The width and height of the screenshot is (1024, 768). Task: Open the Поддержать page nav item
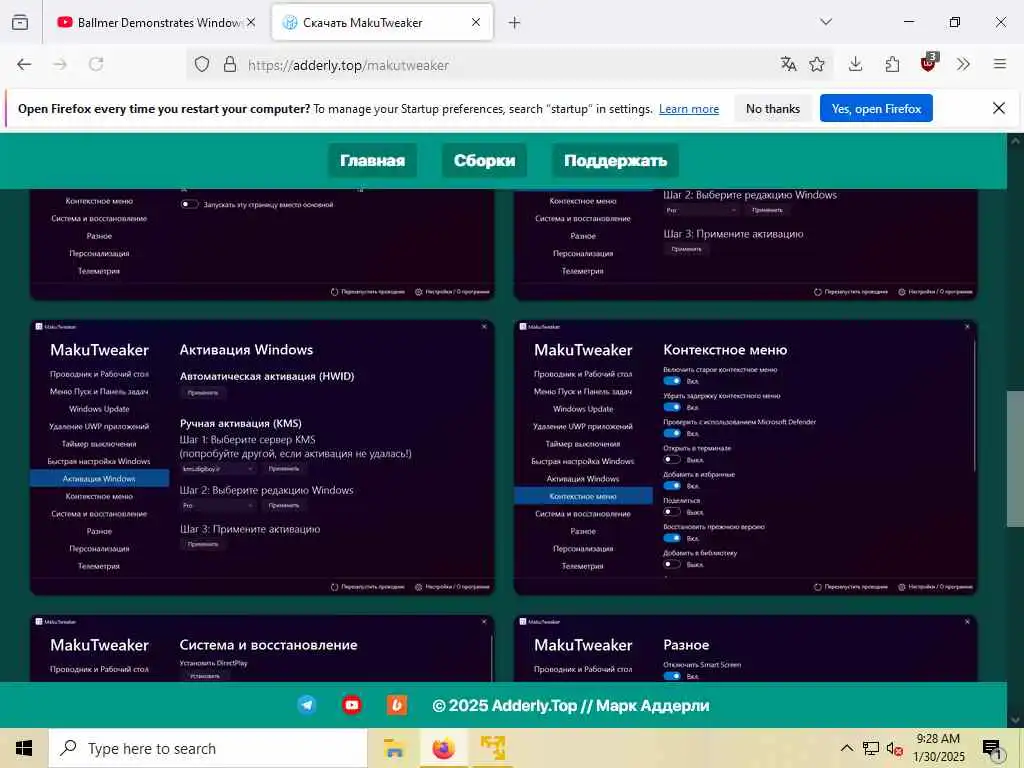(616, 161)
